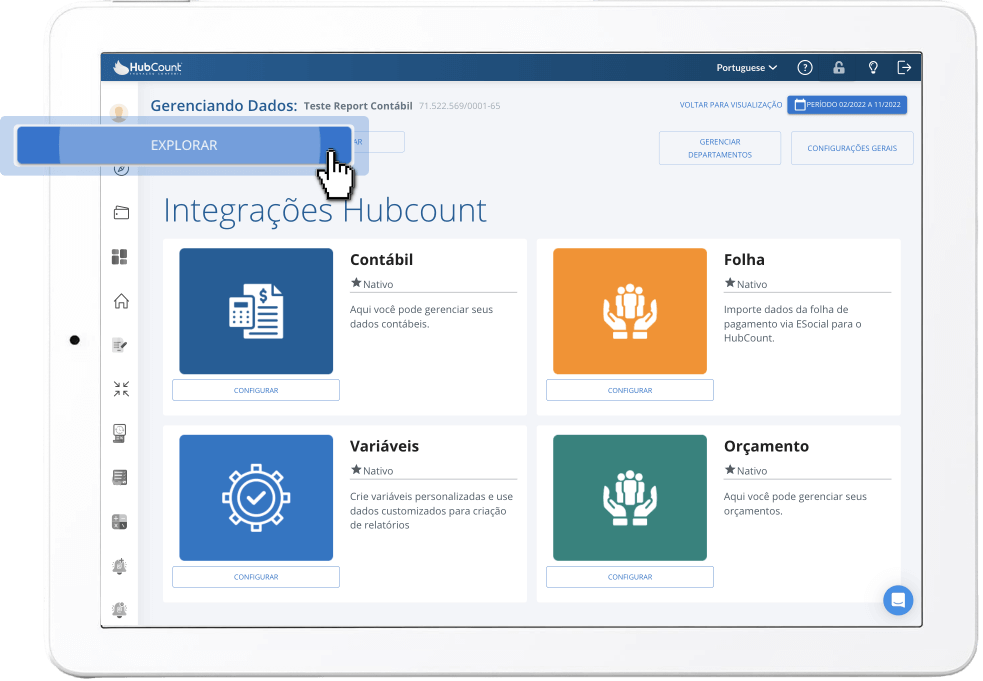Click the Gerenciando Dados heading
This screenshot has height=681, width=983.
point(224,105)
